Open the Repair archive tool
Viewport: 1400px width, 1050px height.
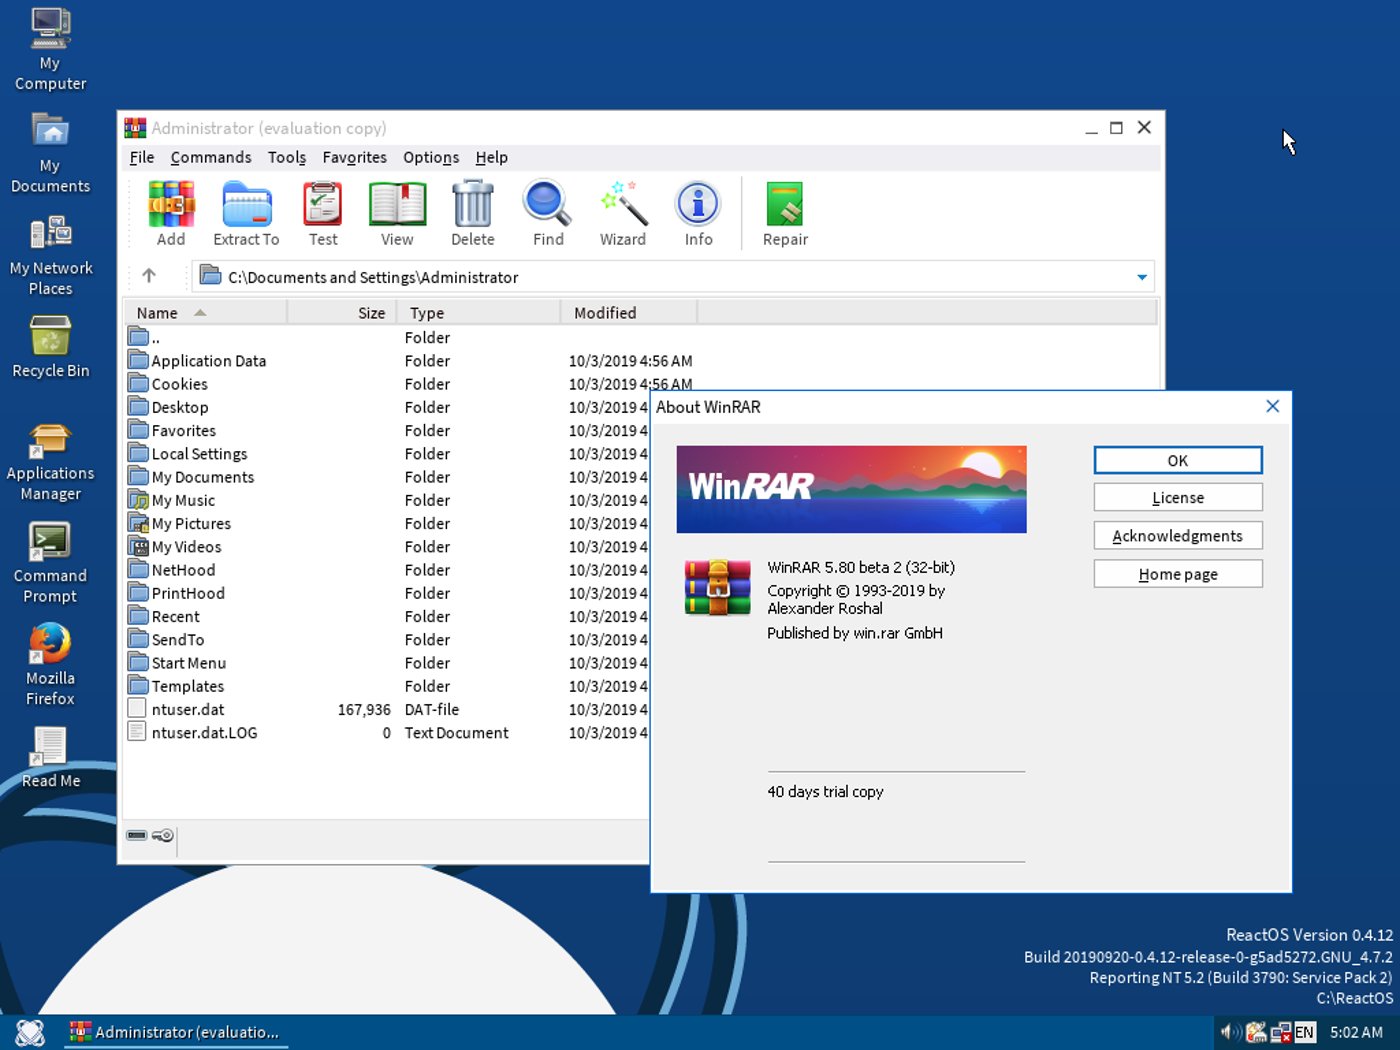coord(784,212)
